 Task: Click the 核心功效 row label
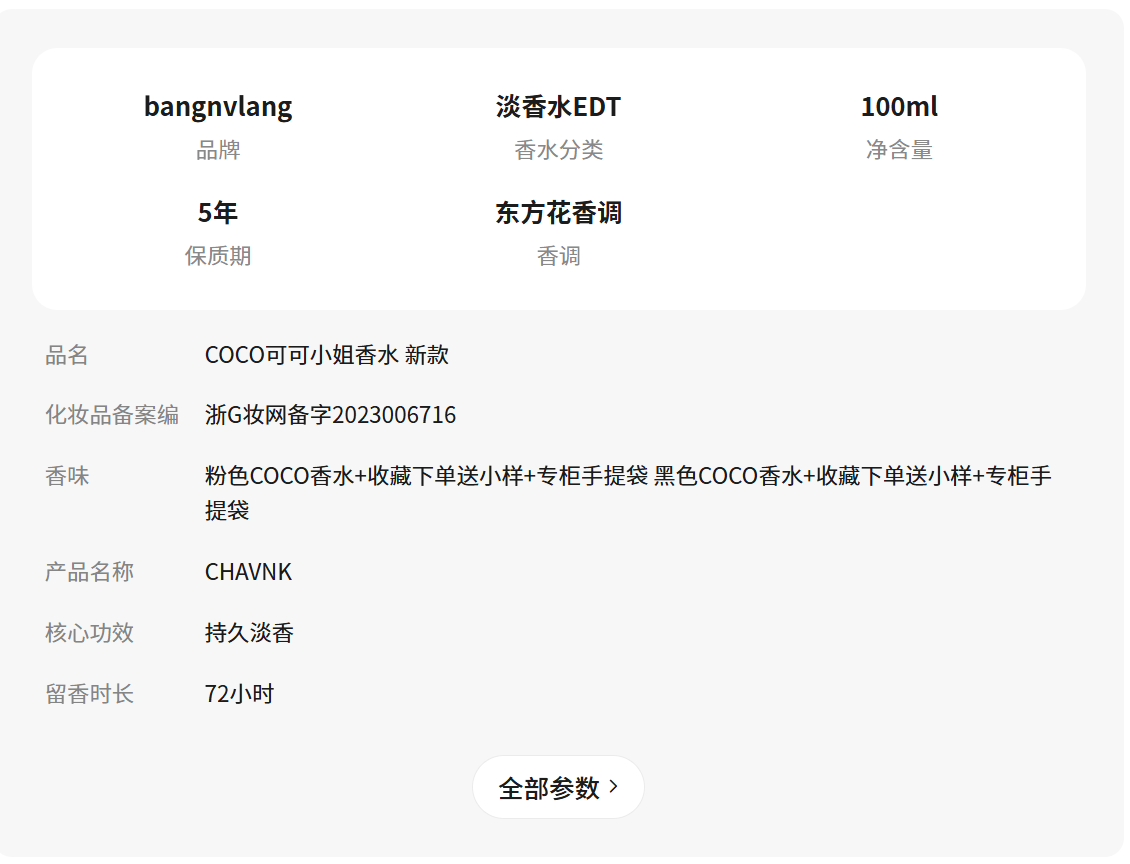(89, 633)
